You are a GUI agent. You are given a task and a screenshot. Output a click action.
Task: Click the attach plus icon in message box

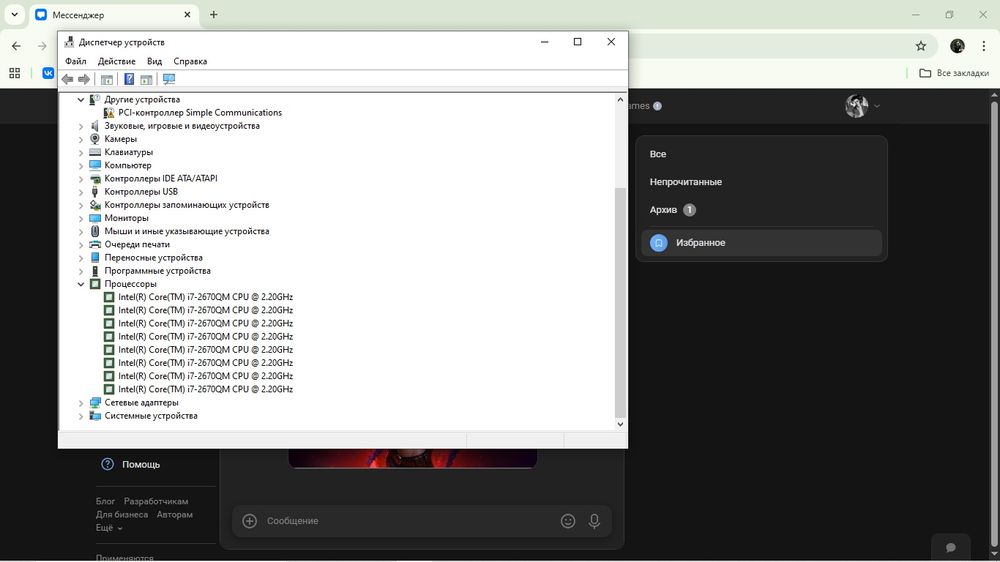[x=249, y=521]
